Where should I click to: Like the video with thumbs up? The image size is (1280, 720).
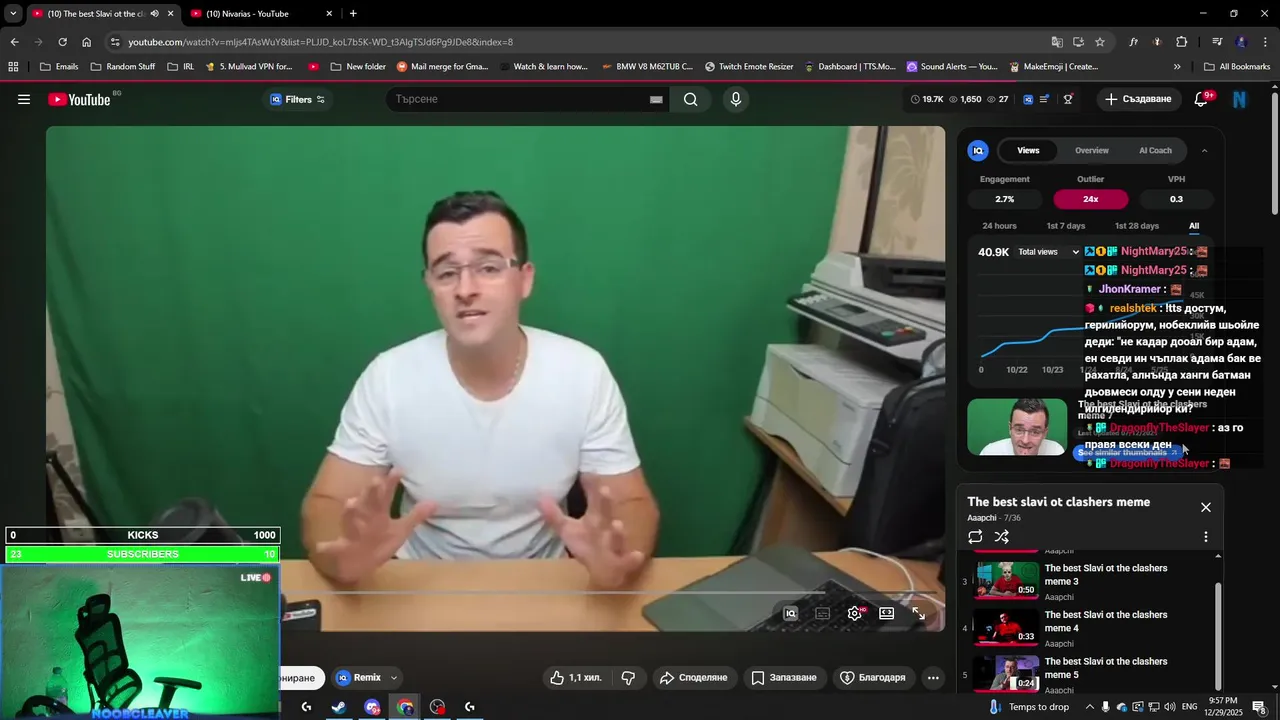(x=575, y=678)
